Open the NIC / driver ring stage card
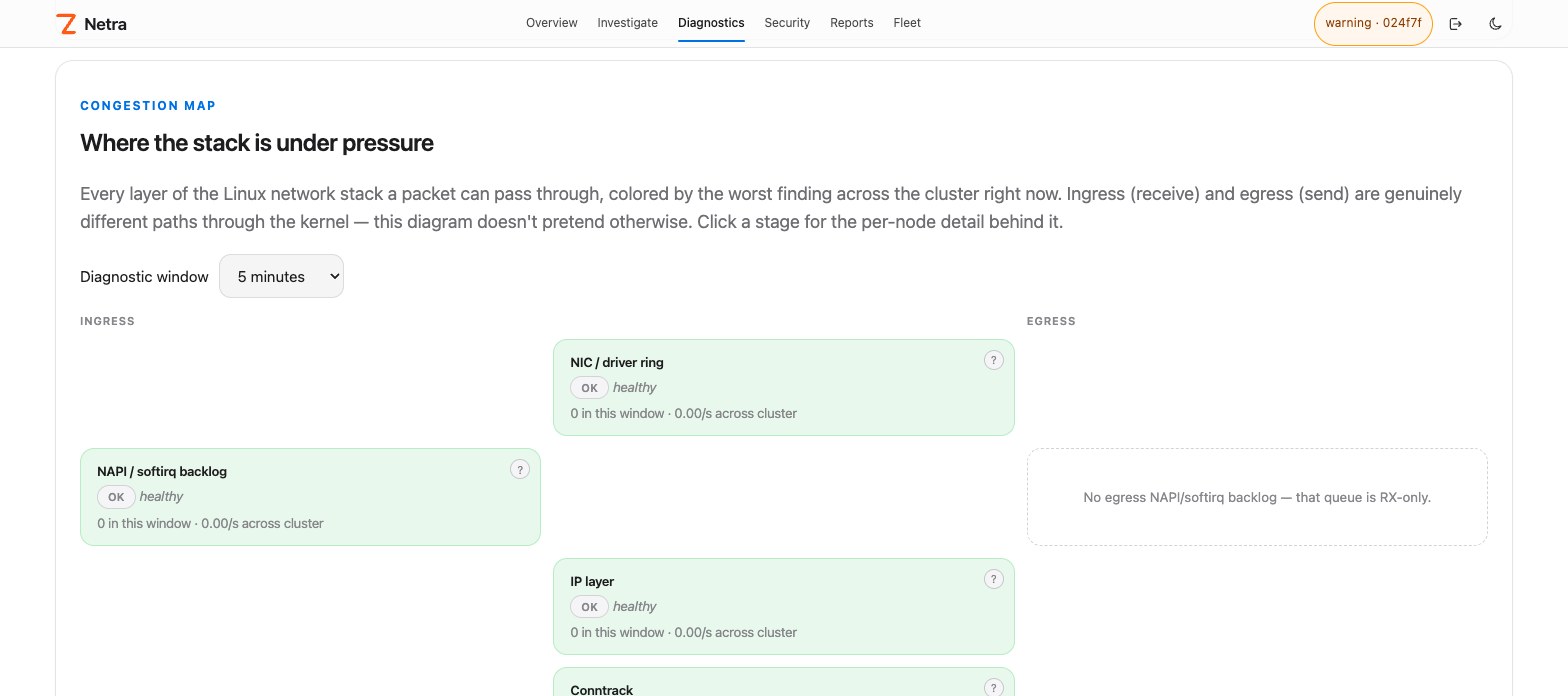1568x696 pixels. pos(784,387)
